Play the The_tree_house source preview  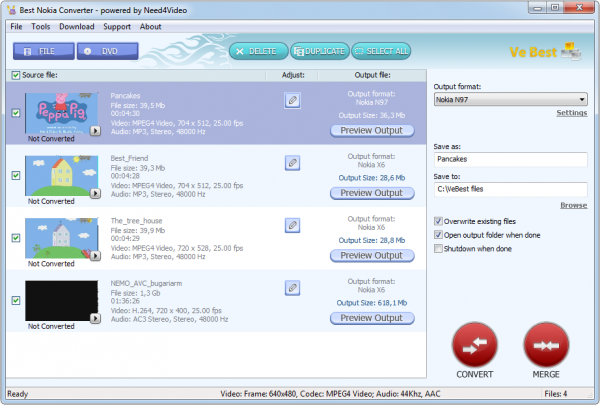click(x=95, y=256)
